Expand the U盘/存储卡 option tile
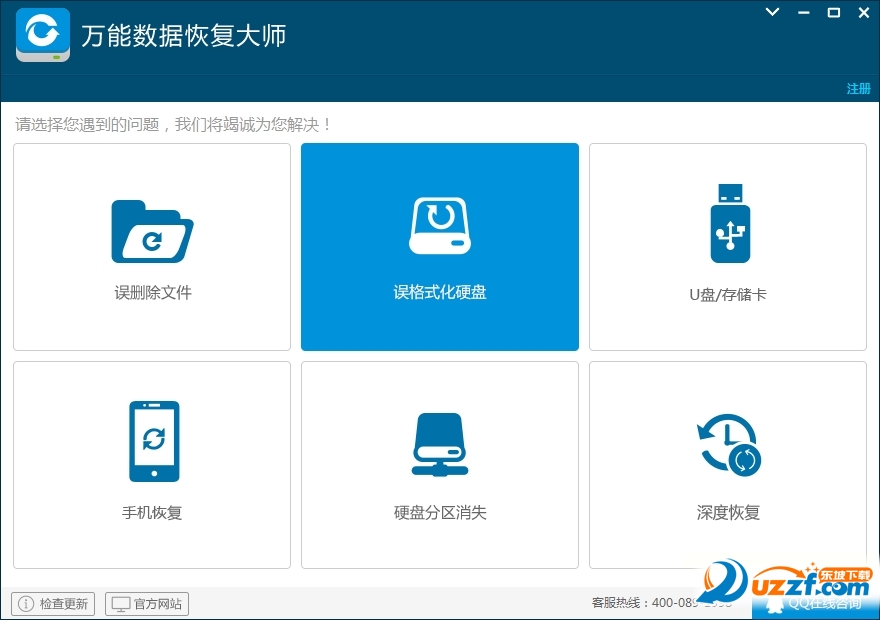880x620 pixels. coord(728,246)
